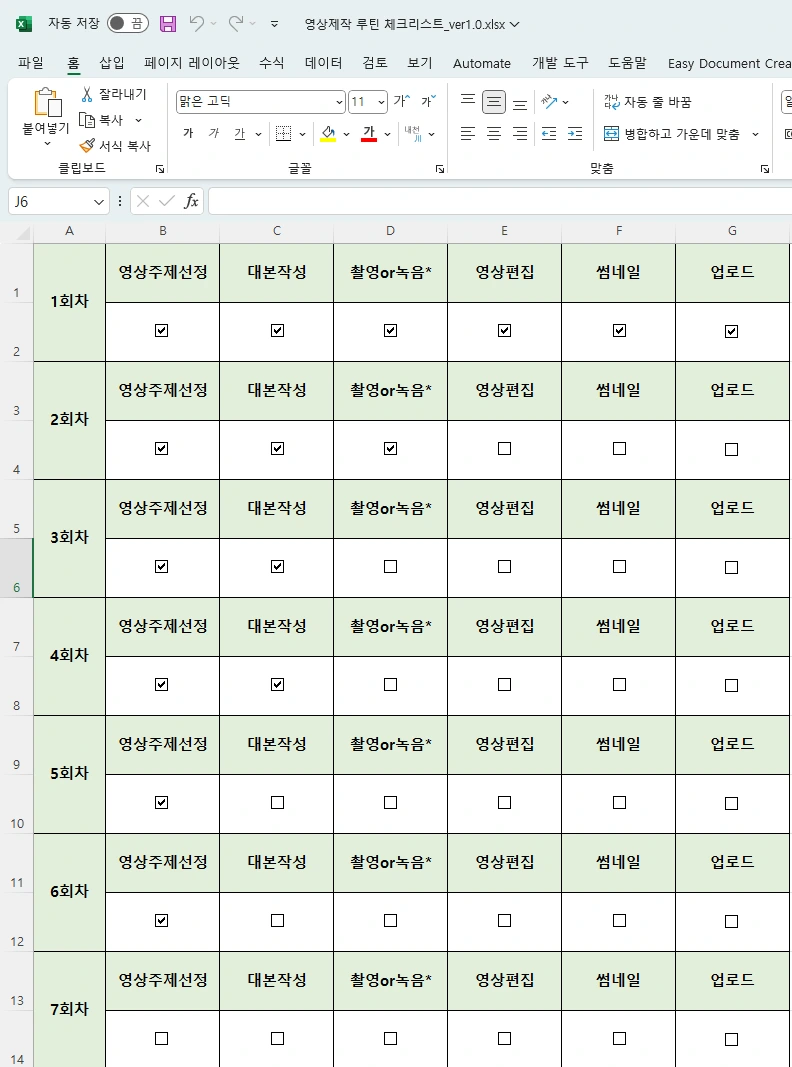Check 5회차 대본작성 checkbox
Image resolution: width=792 pixels, height=1067 pixels.
[x=278, y=802]
